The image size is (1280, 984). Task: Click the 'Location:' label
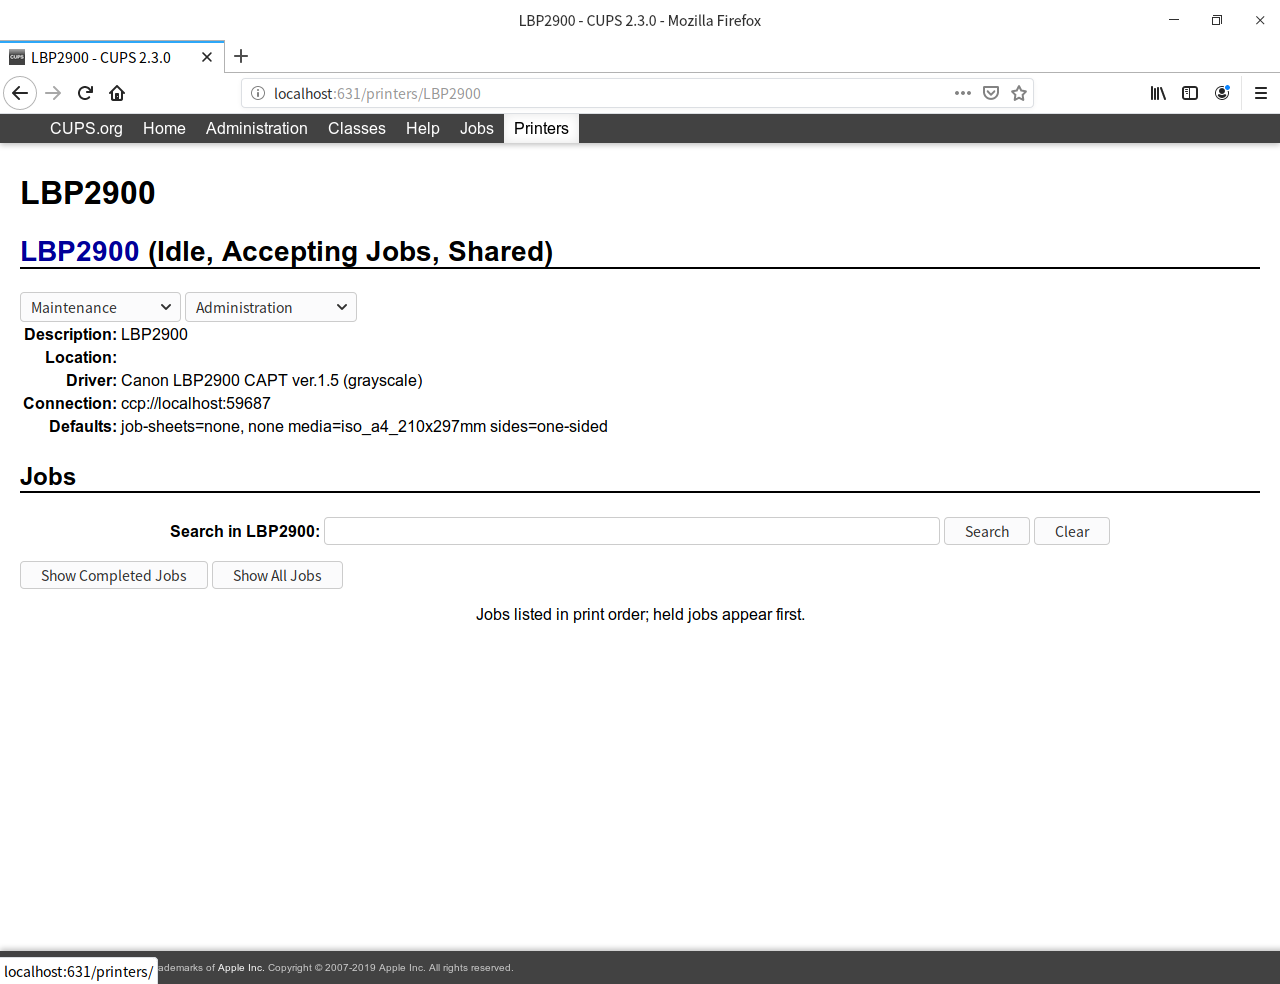tap(81, 357)
